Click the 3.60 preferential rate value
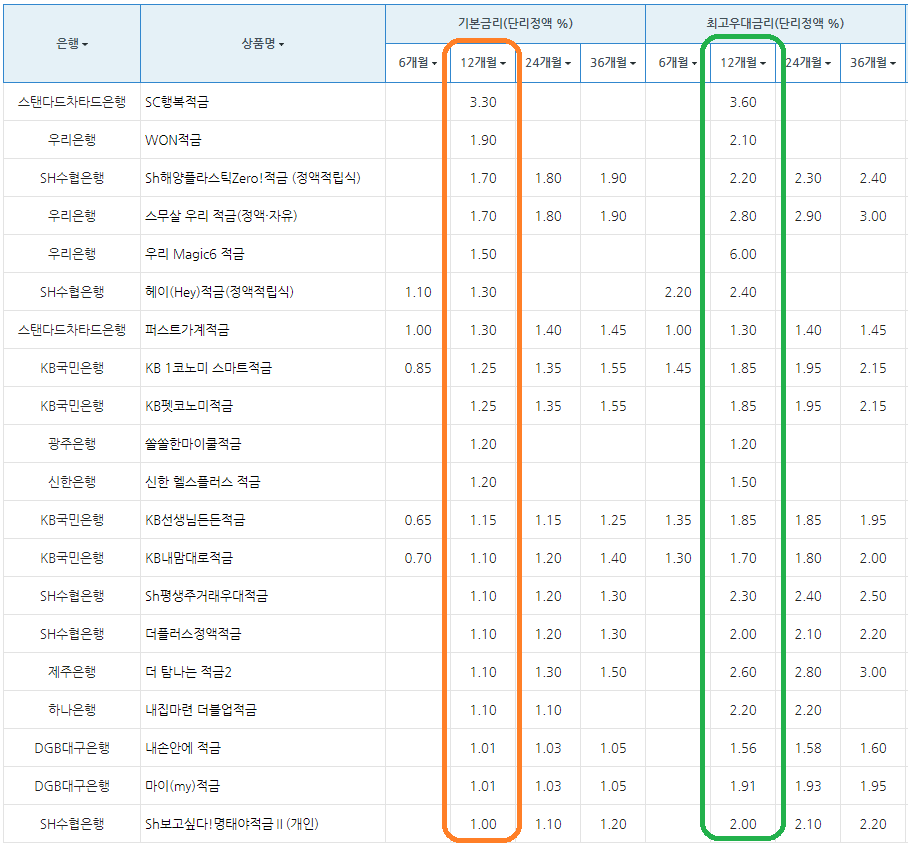The width and height of the screenshot is (908, 843). [743, 102]
